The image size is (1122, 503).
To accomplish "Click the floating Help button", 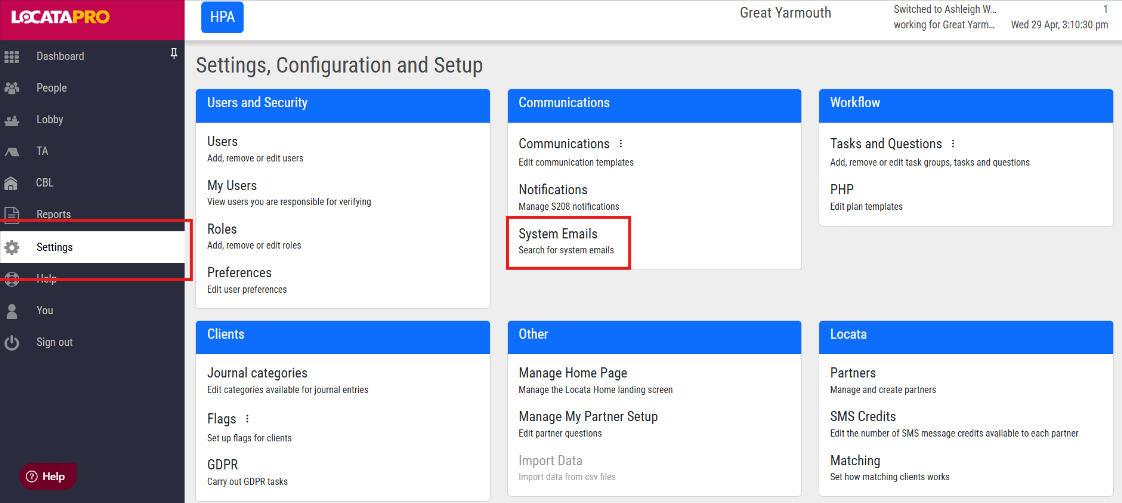I will click(47, 477).
